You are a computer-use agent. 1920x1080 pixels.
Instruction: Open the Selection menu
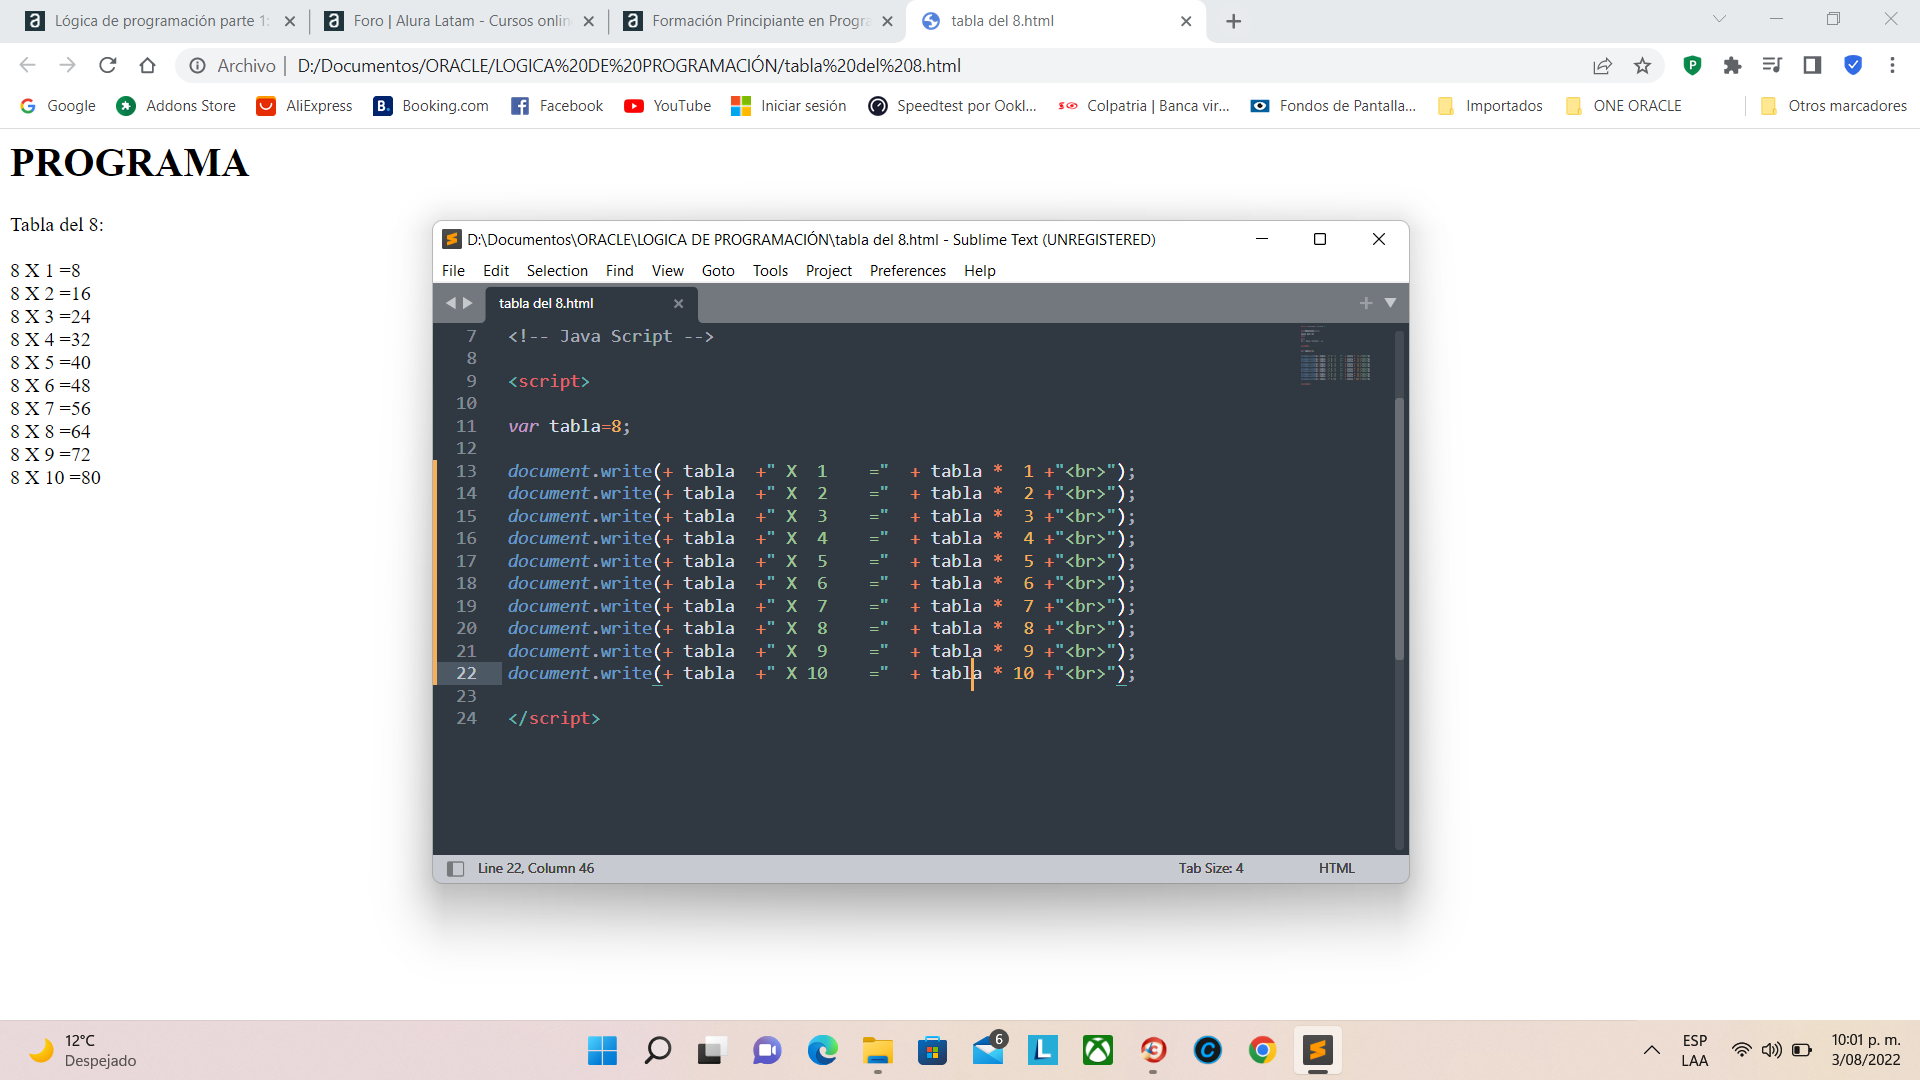point(557,270)
